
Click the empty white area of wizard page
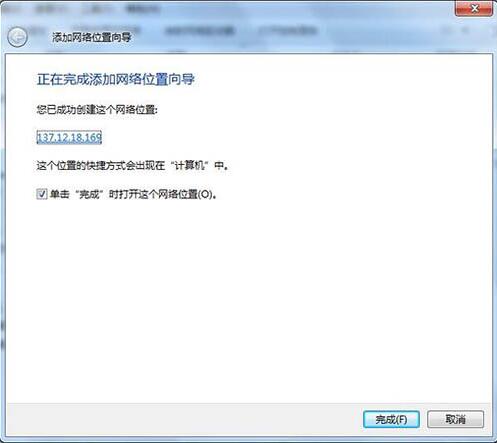[x=248, y=300]
